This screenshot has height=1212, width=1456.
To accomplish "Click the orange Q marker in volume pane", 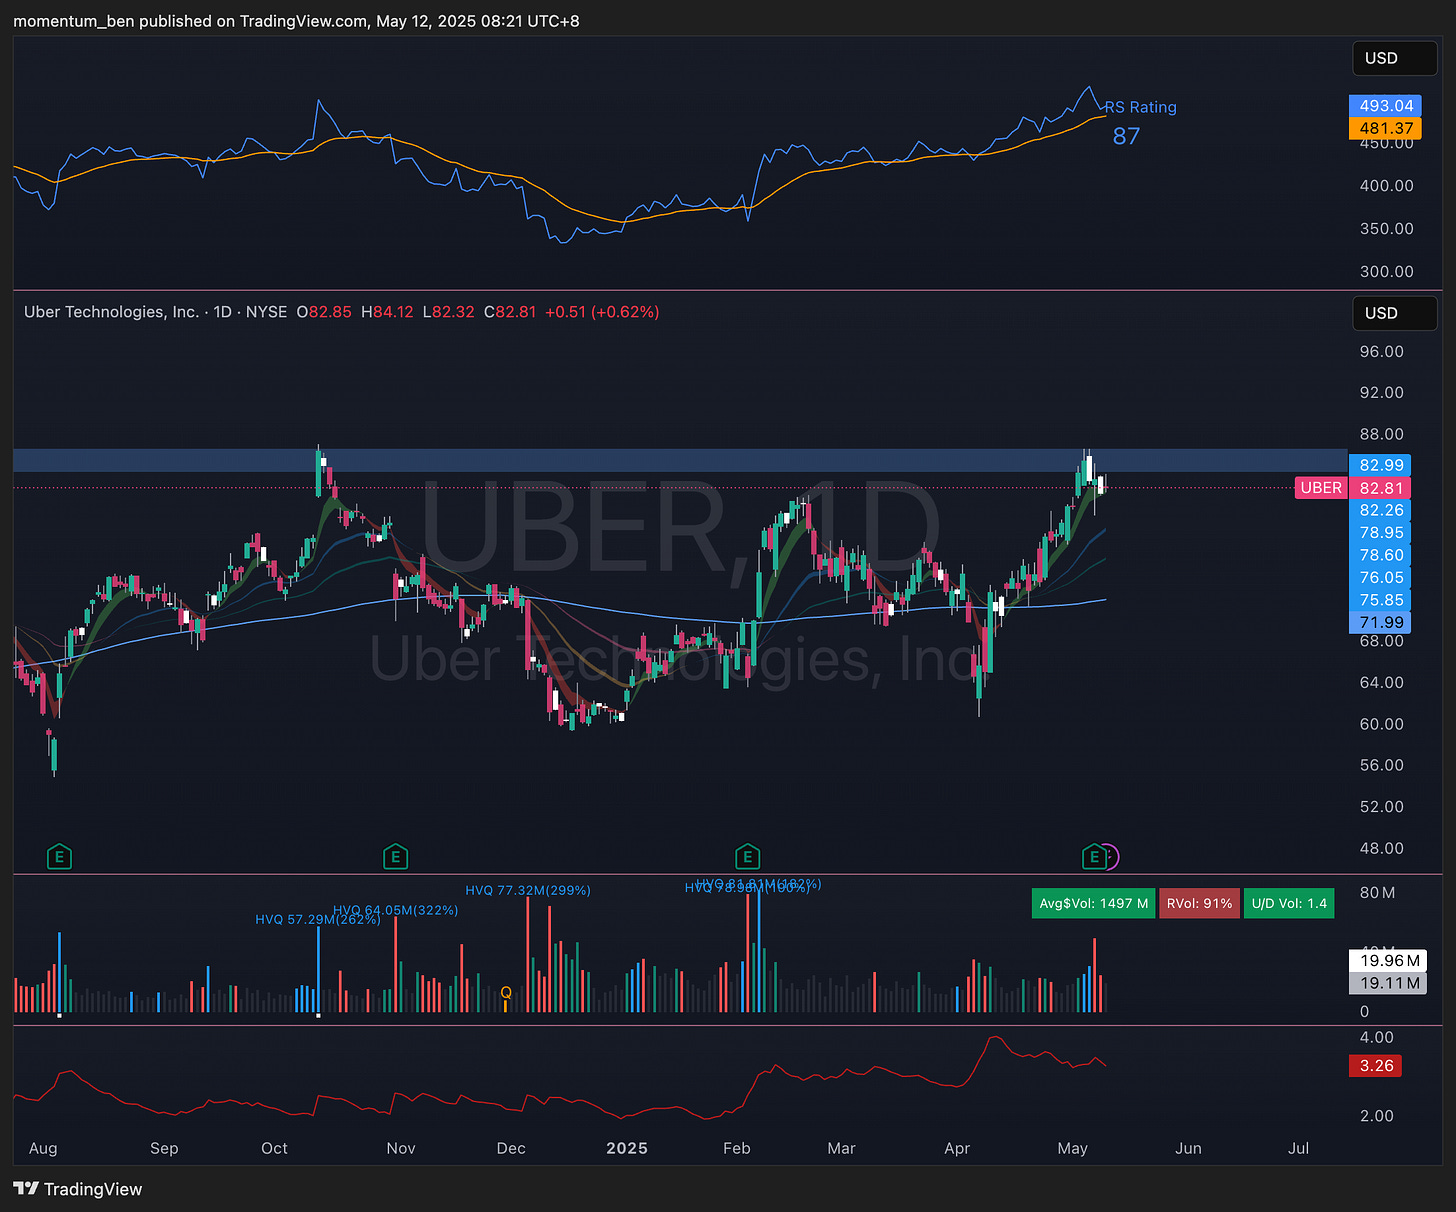I will (x=506, y=993).
